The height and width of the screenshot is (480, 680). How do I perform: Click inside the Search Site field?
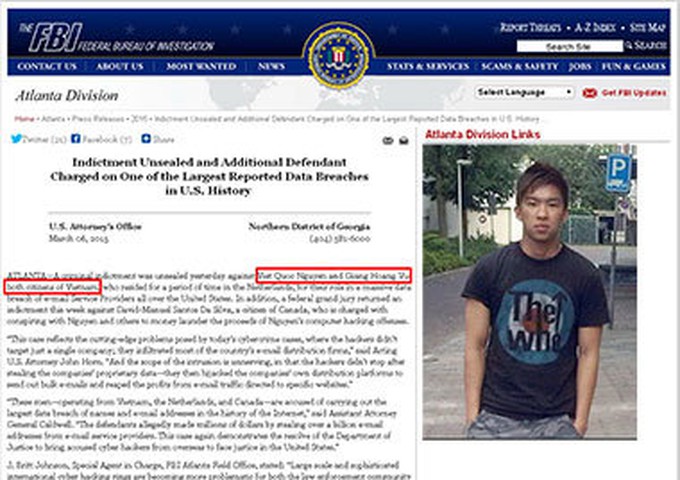570,46
